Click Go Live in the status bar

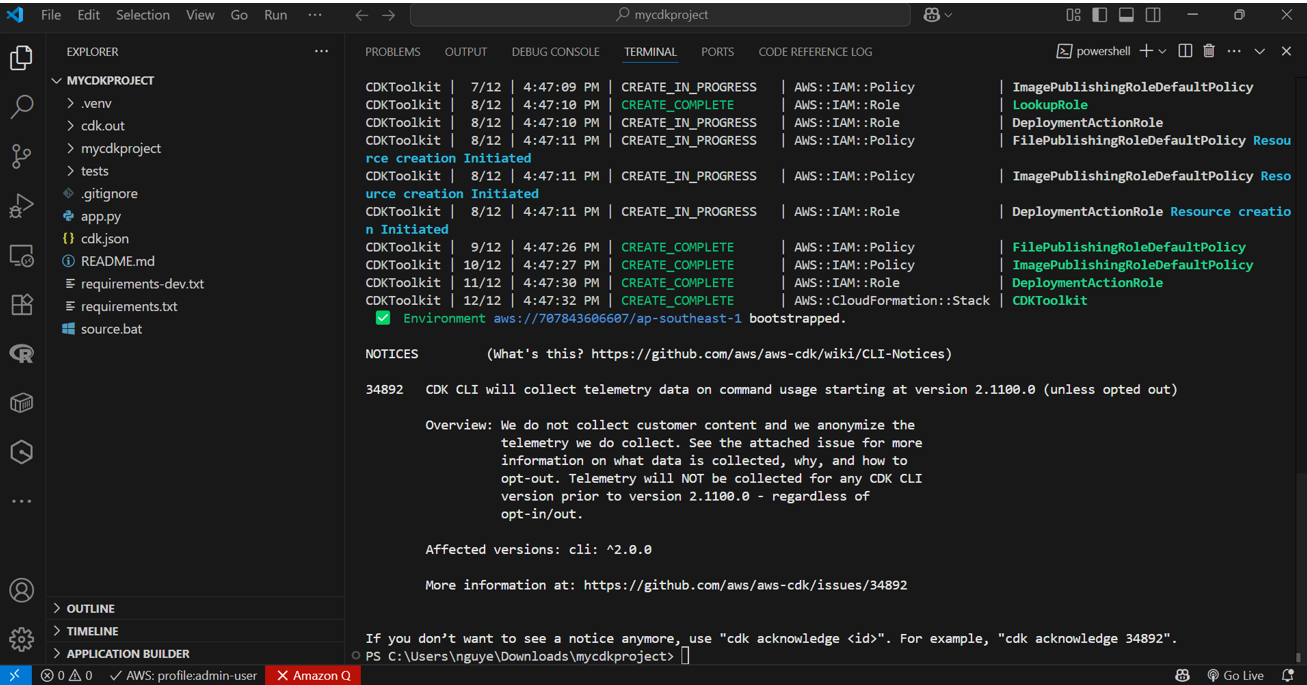pos(1236,675)
